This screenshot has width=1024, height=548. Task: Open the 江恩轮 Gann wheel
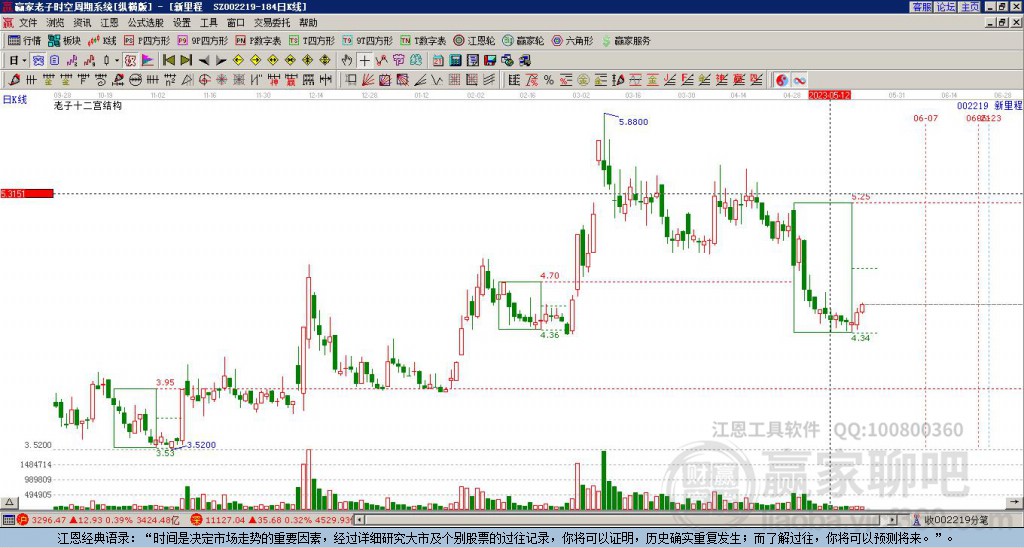coord(474,40)
